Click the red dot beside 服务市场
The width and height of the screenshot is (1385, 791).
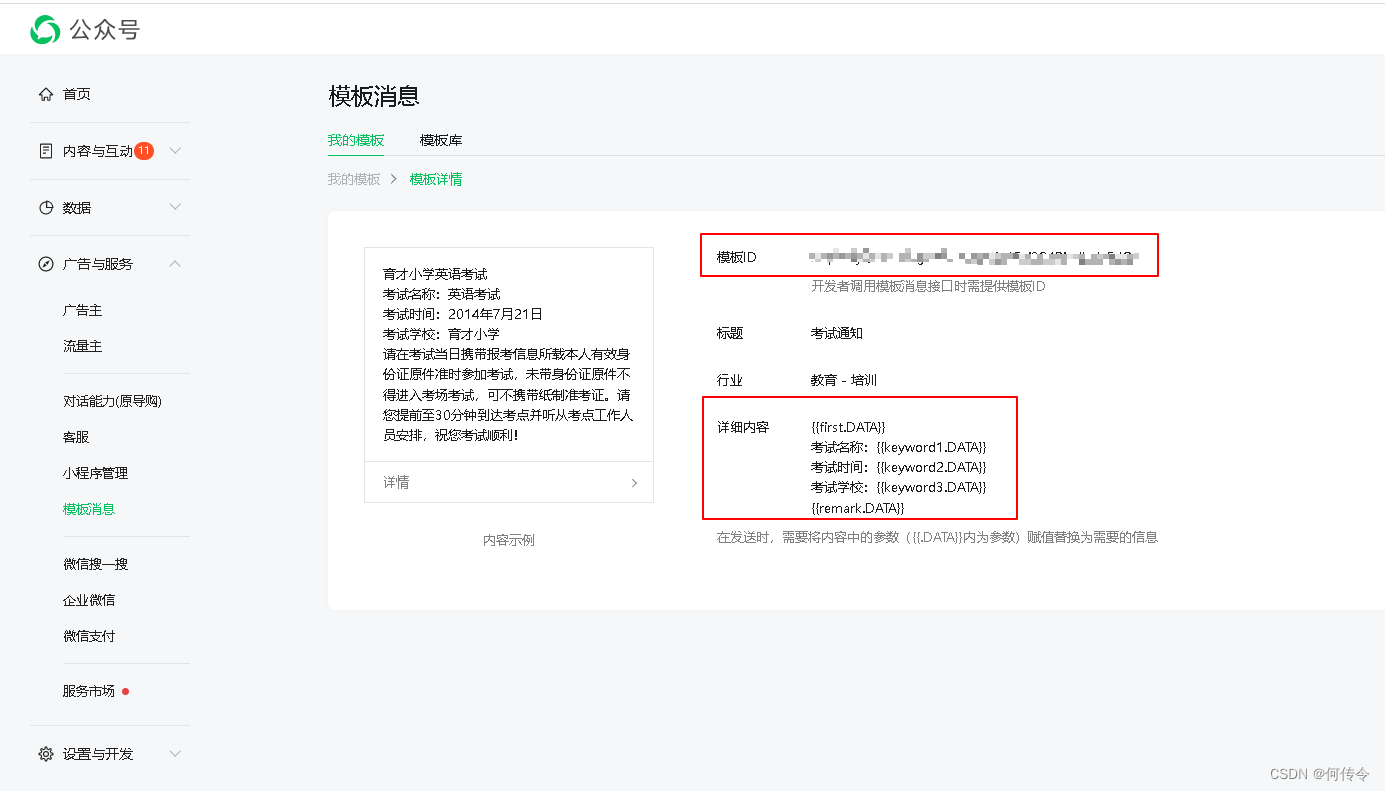tap(125, 691)
